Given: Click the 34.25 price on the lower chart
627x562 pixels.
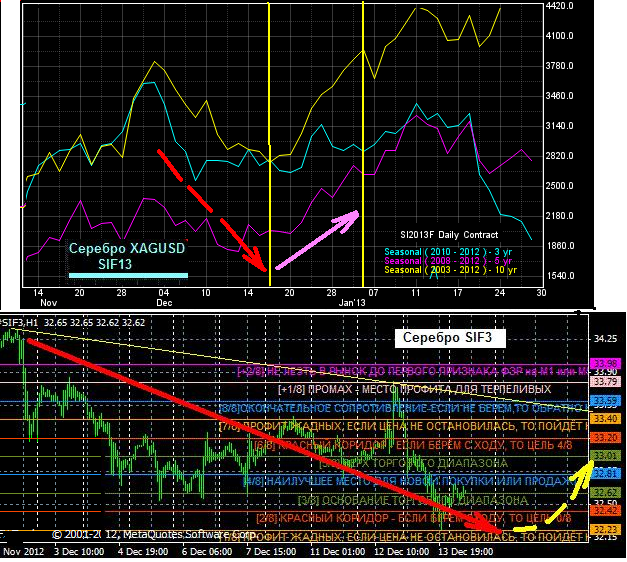Looking at the screenshot, I should tap(604, 339).
